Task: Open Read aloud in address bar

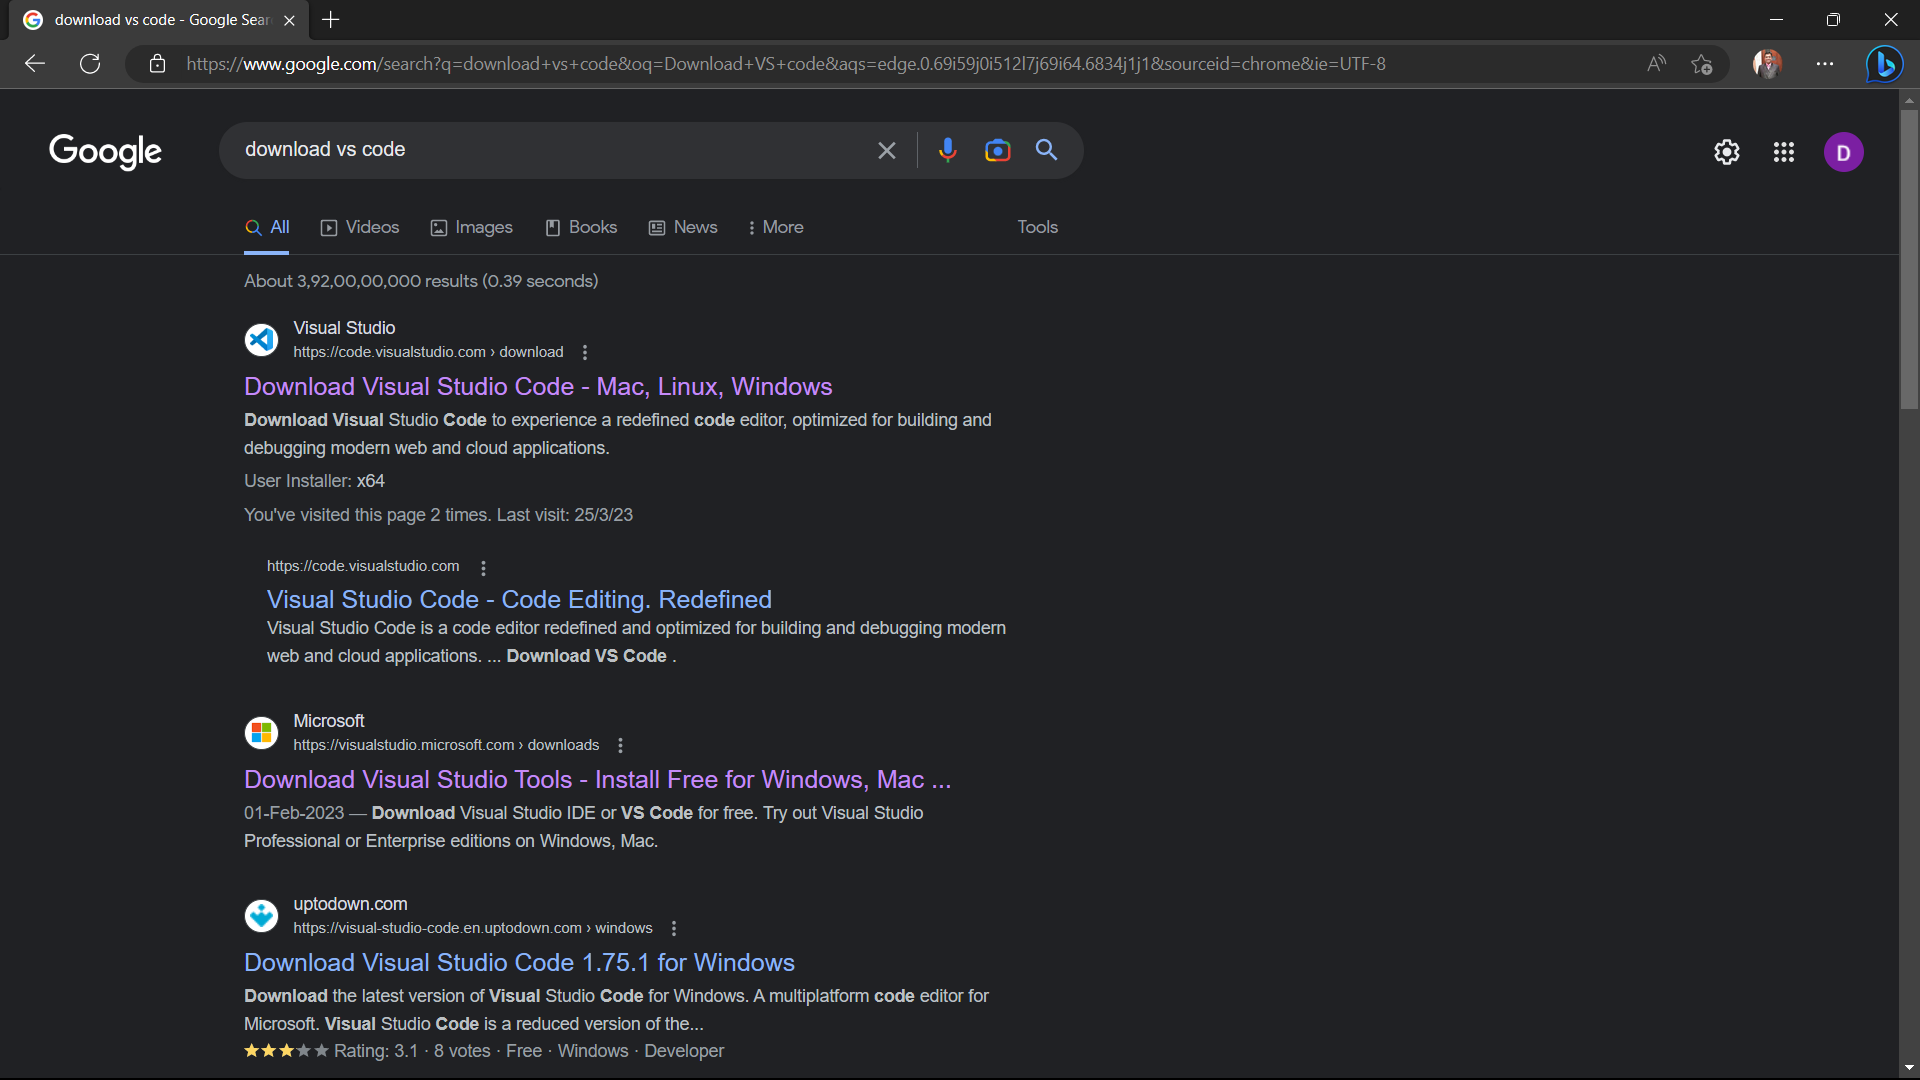Action: click(1656, 64)
